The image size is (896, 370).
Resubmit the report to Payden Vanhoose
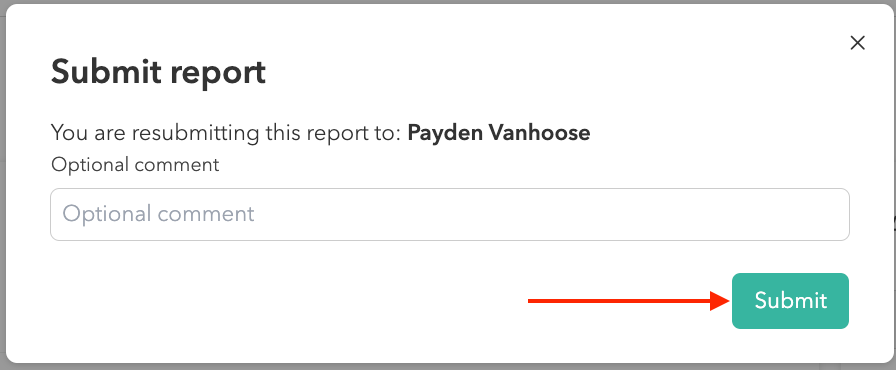point(790,301)
